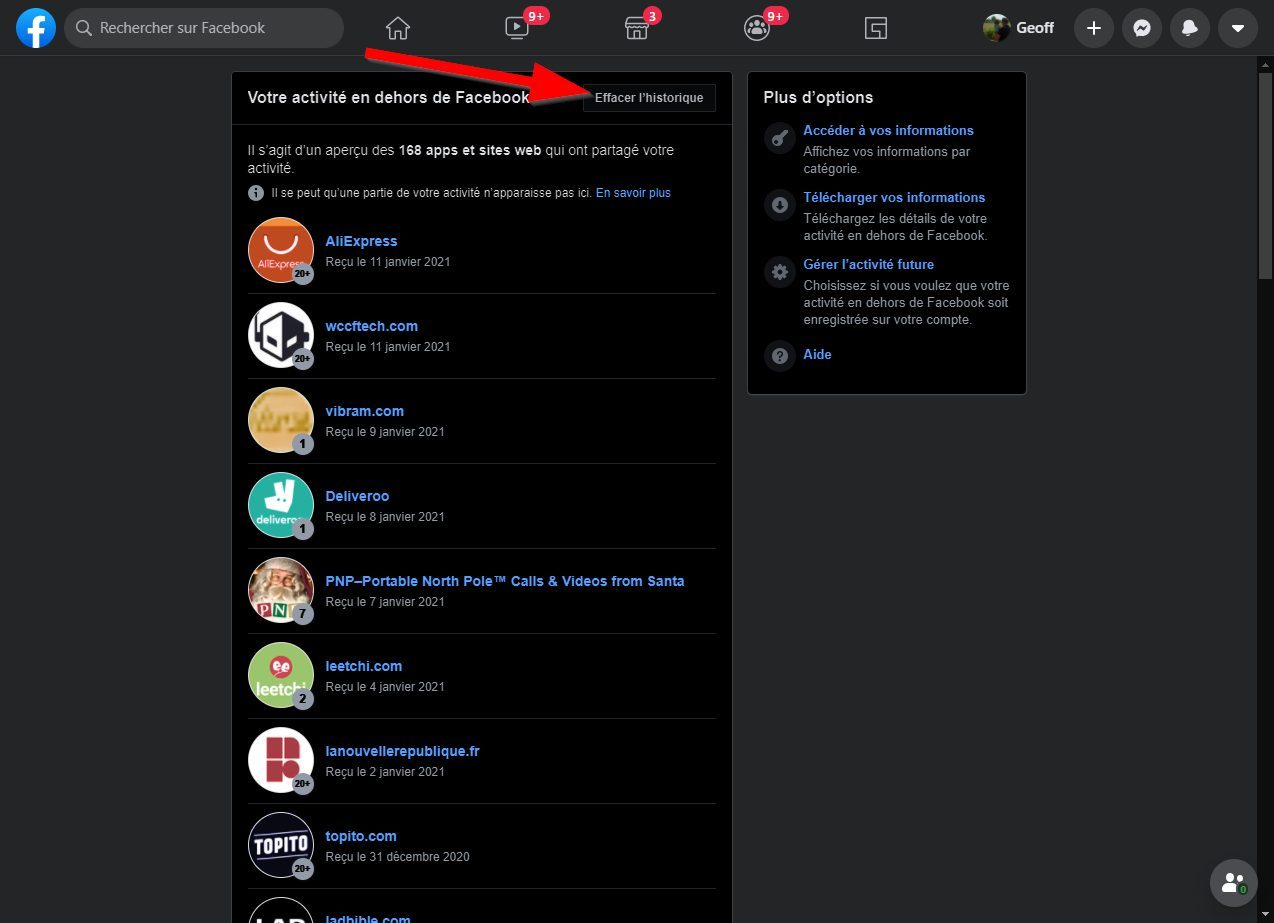Image resolution: width=1274 pixels, height=923 pixels.
Task: Click the leetchi.com logo
Action: (x=281, y=675)
